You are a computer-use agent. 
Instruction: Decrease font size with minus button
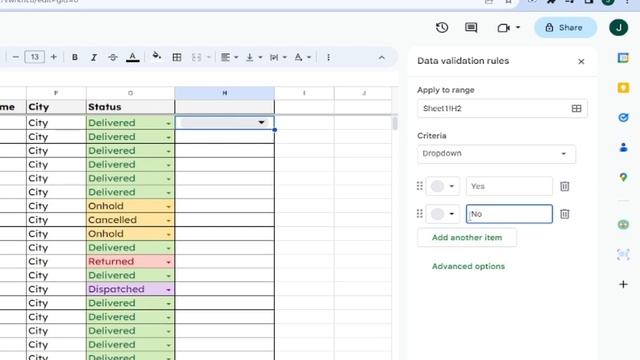pyautogui.click(x=16, y=57)
